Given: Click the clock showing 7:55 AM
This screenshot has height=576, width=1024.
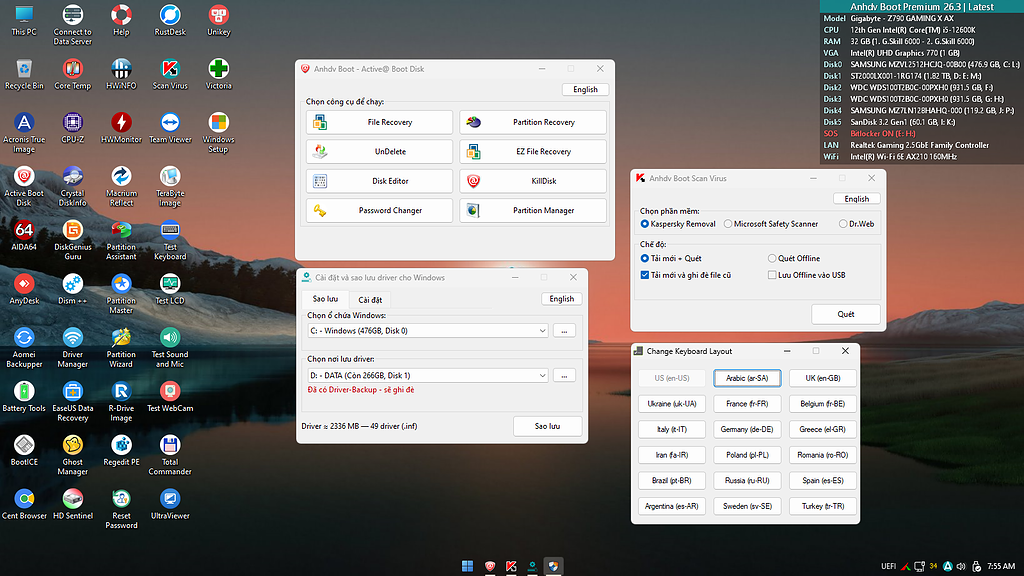Looking at the screenshot, I should tap(1001, 566).
